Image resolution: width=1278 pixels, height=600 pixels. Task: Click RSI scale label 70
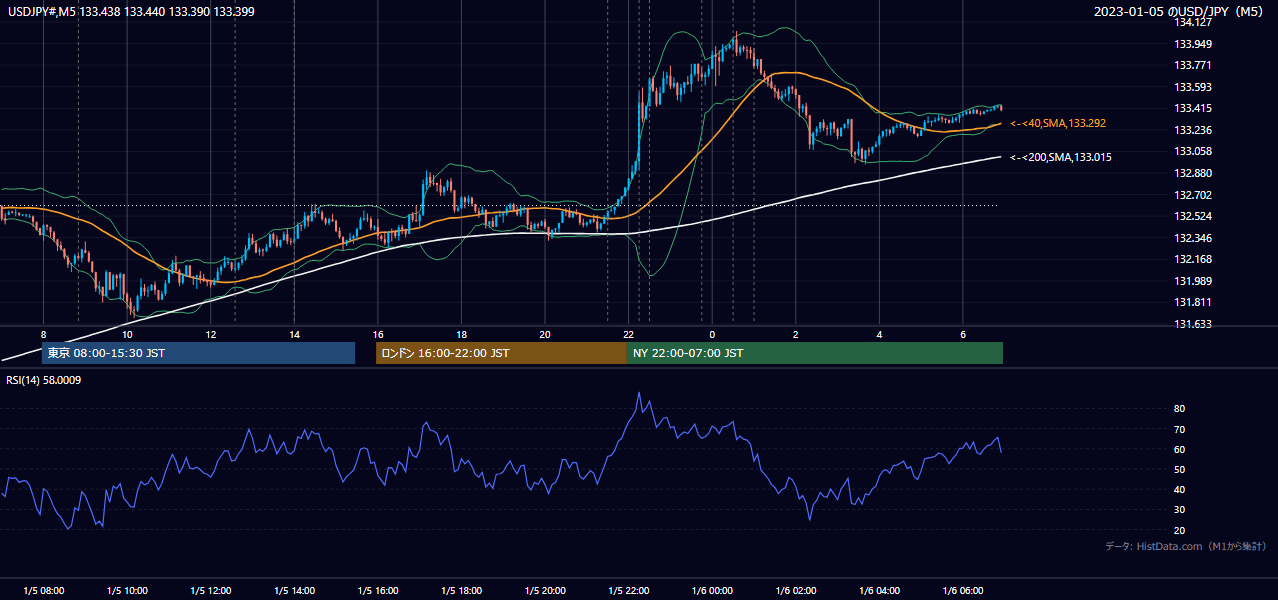click(1180, 429)
